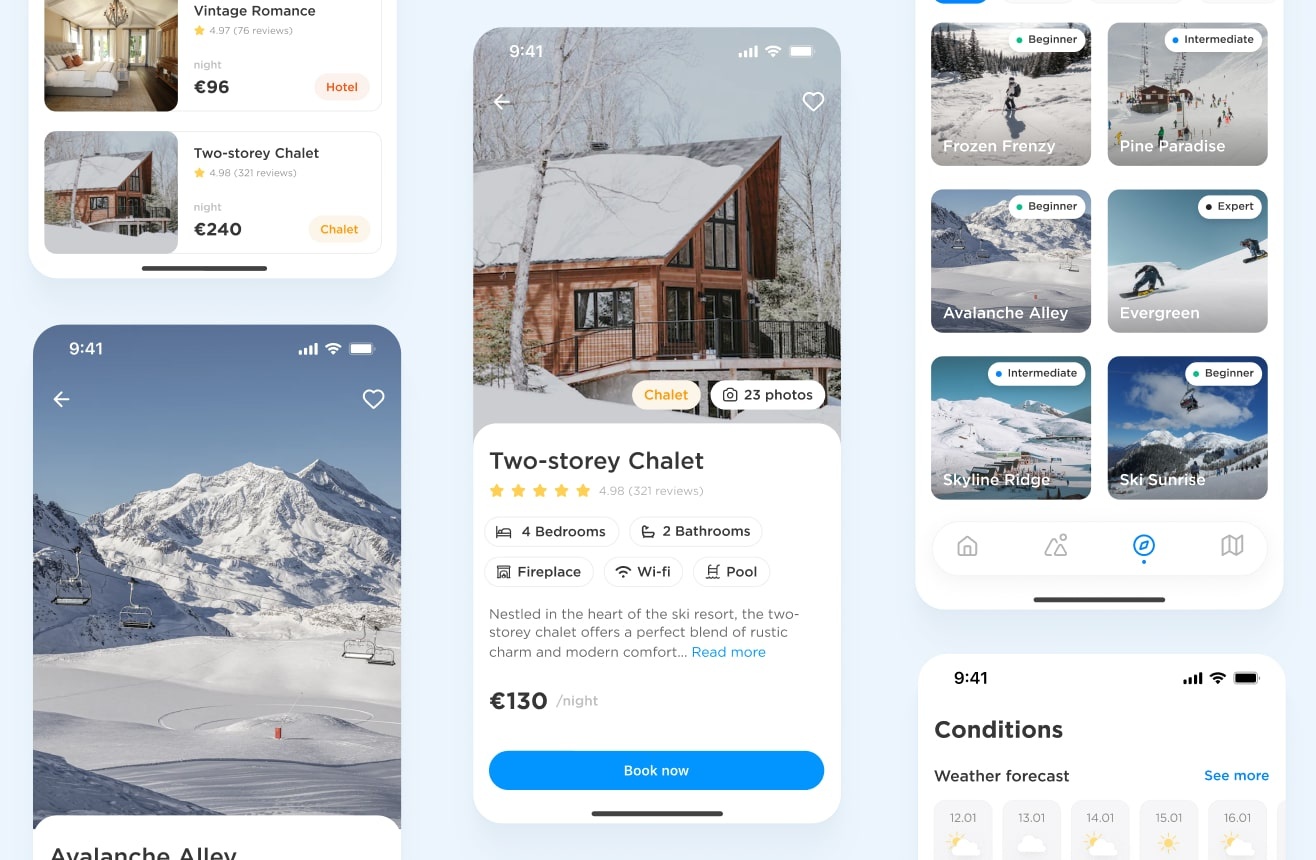Go back from the Avalanche Alley screen
The height and width of the screenshot is (860, 1316).
[61, 399]
